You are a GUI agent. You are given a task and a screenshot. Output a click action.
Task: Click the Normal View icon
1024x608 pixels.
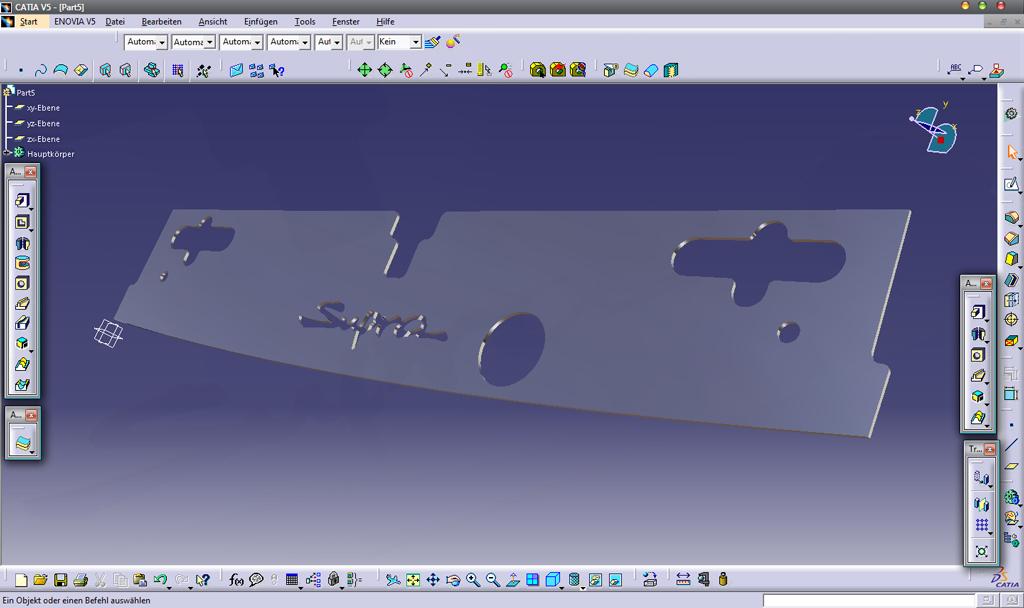tap(513, 579)
